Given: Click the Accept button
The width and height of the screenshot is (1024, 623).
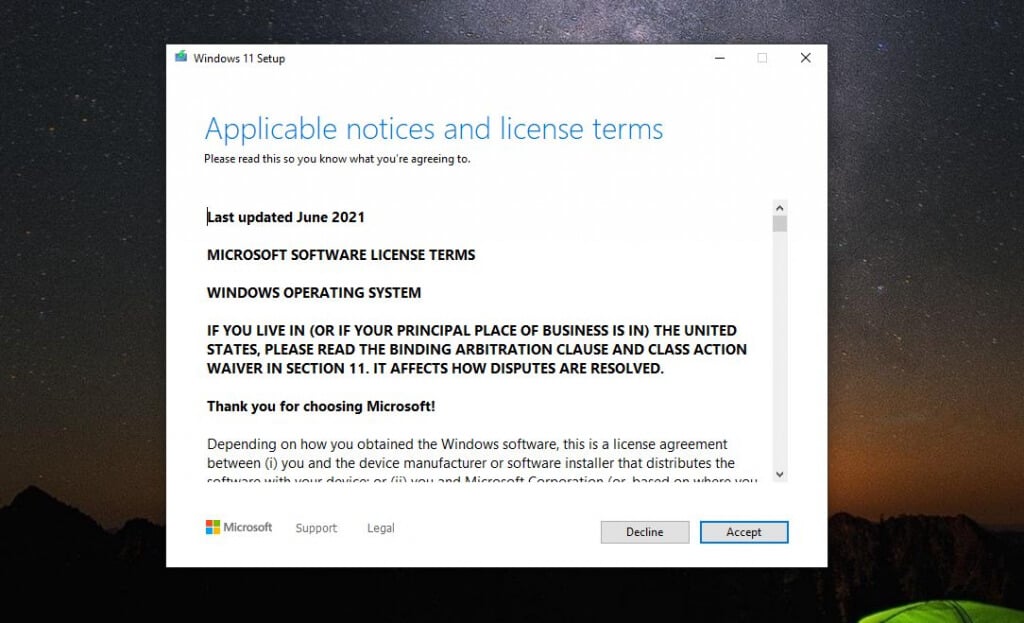Looking at the screenshot, I should click(744, 532).
